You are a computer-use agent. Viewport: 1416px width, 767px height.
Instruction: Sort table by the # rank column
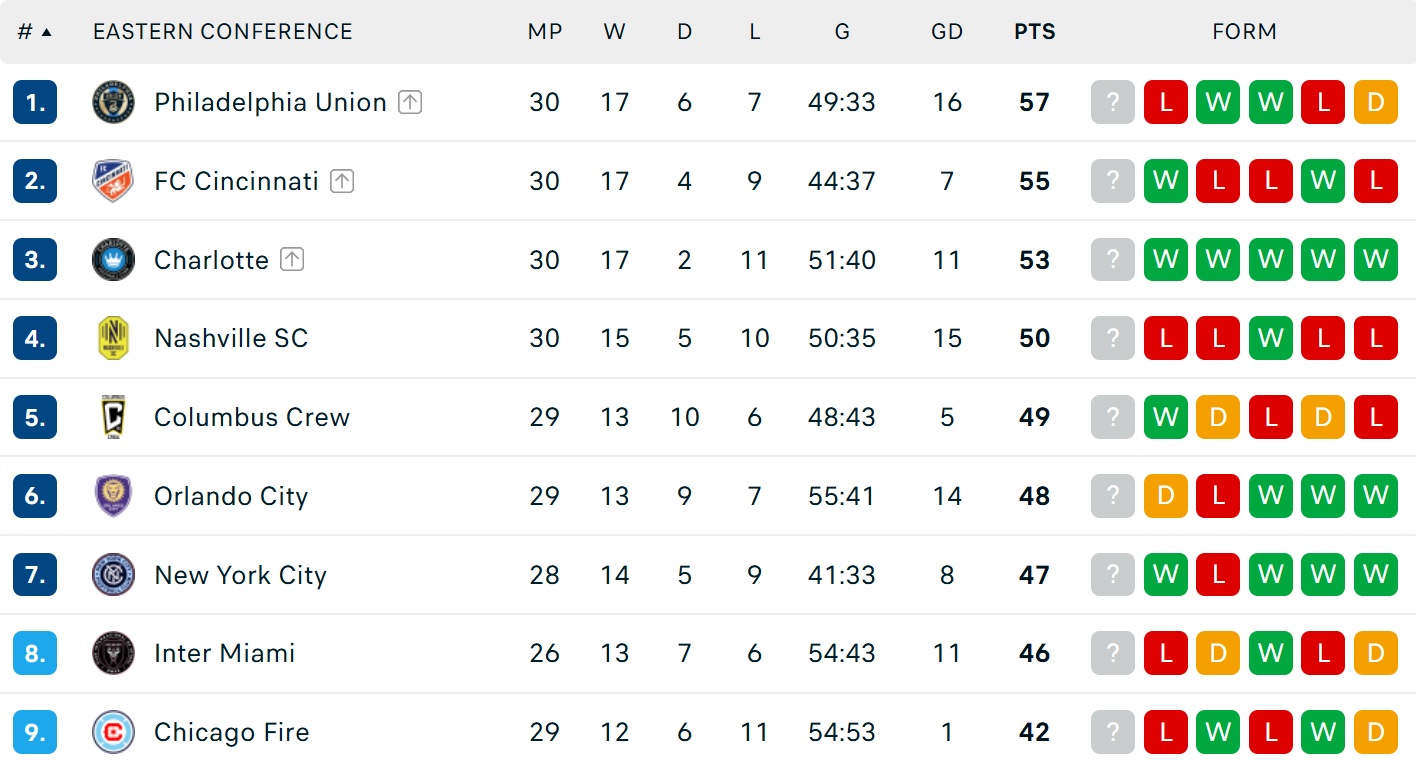click(x=34, y=32)
